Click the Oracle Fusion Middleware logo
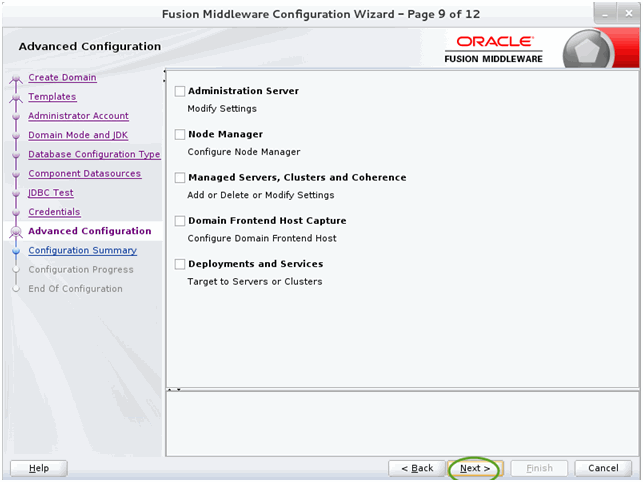This screenshot has width=643, height=482. click(x=493, y=50)
